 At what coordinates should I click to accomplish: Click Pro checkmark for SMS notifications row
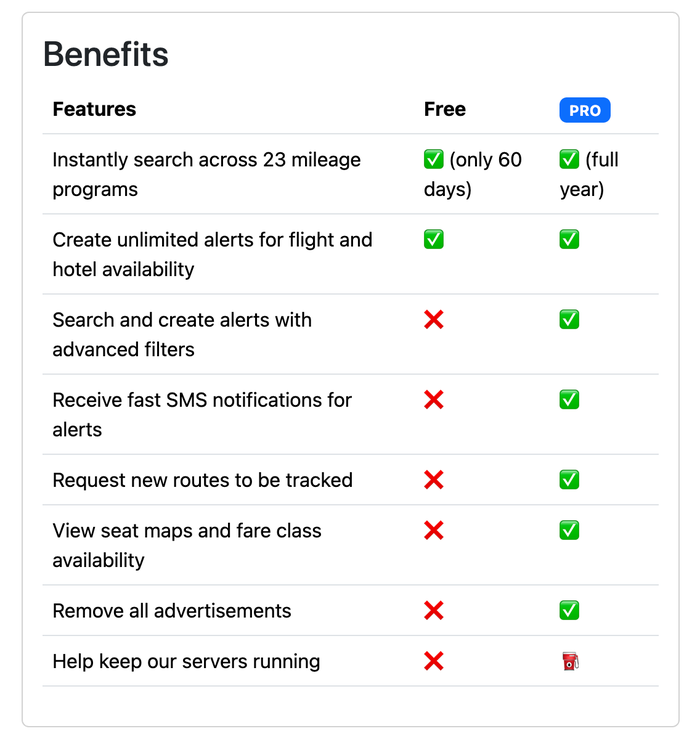pos(569,399)
